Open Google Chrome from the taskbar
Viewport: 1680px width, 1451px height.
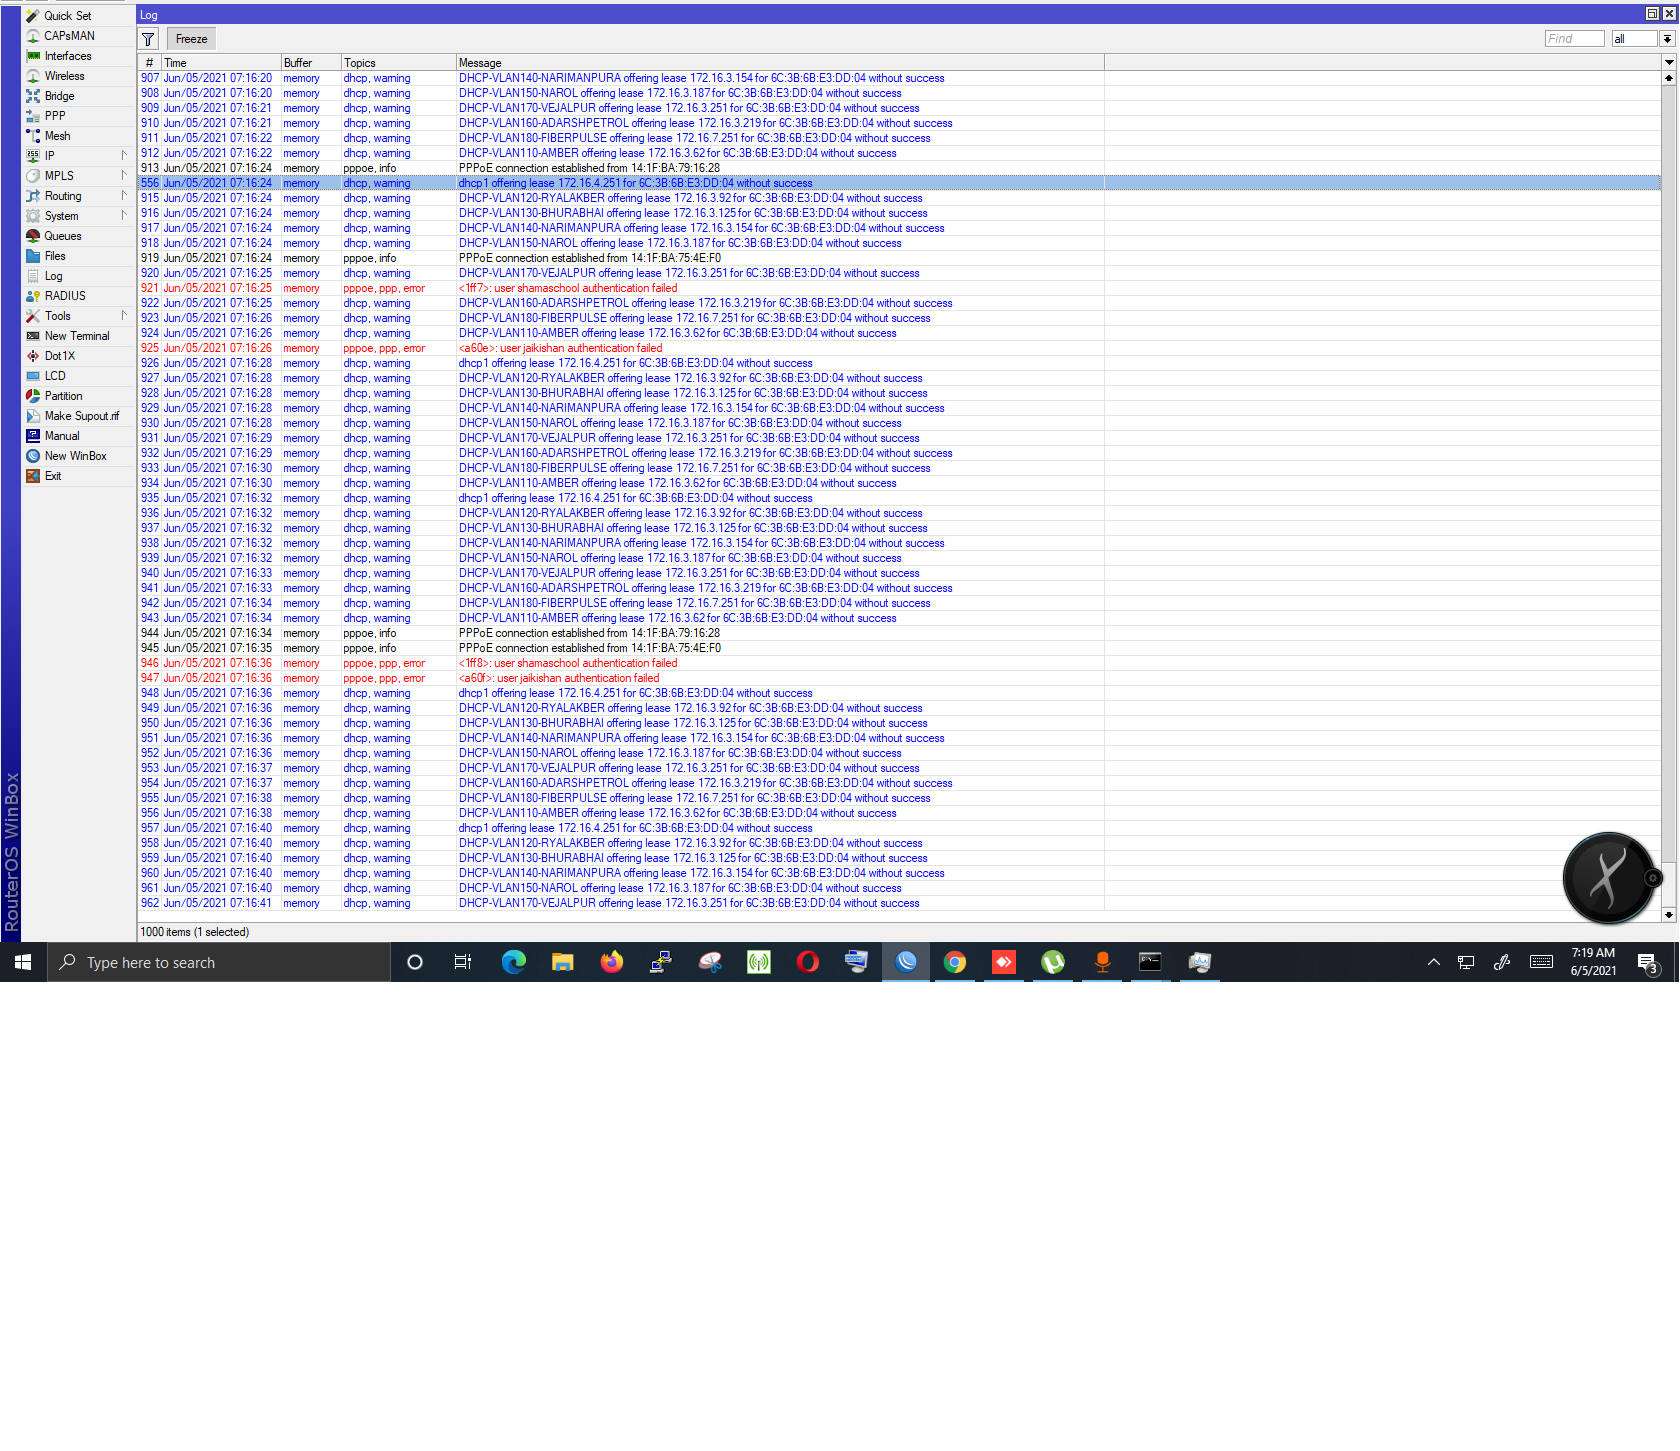[x=955, y=962]
